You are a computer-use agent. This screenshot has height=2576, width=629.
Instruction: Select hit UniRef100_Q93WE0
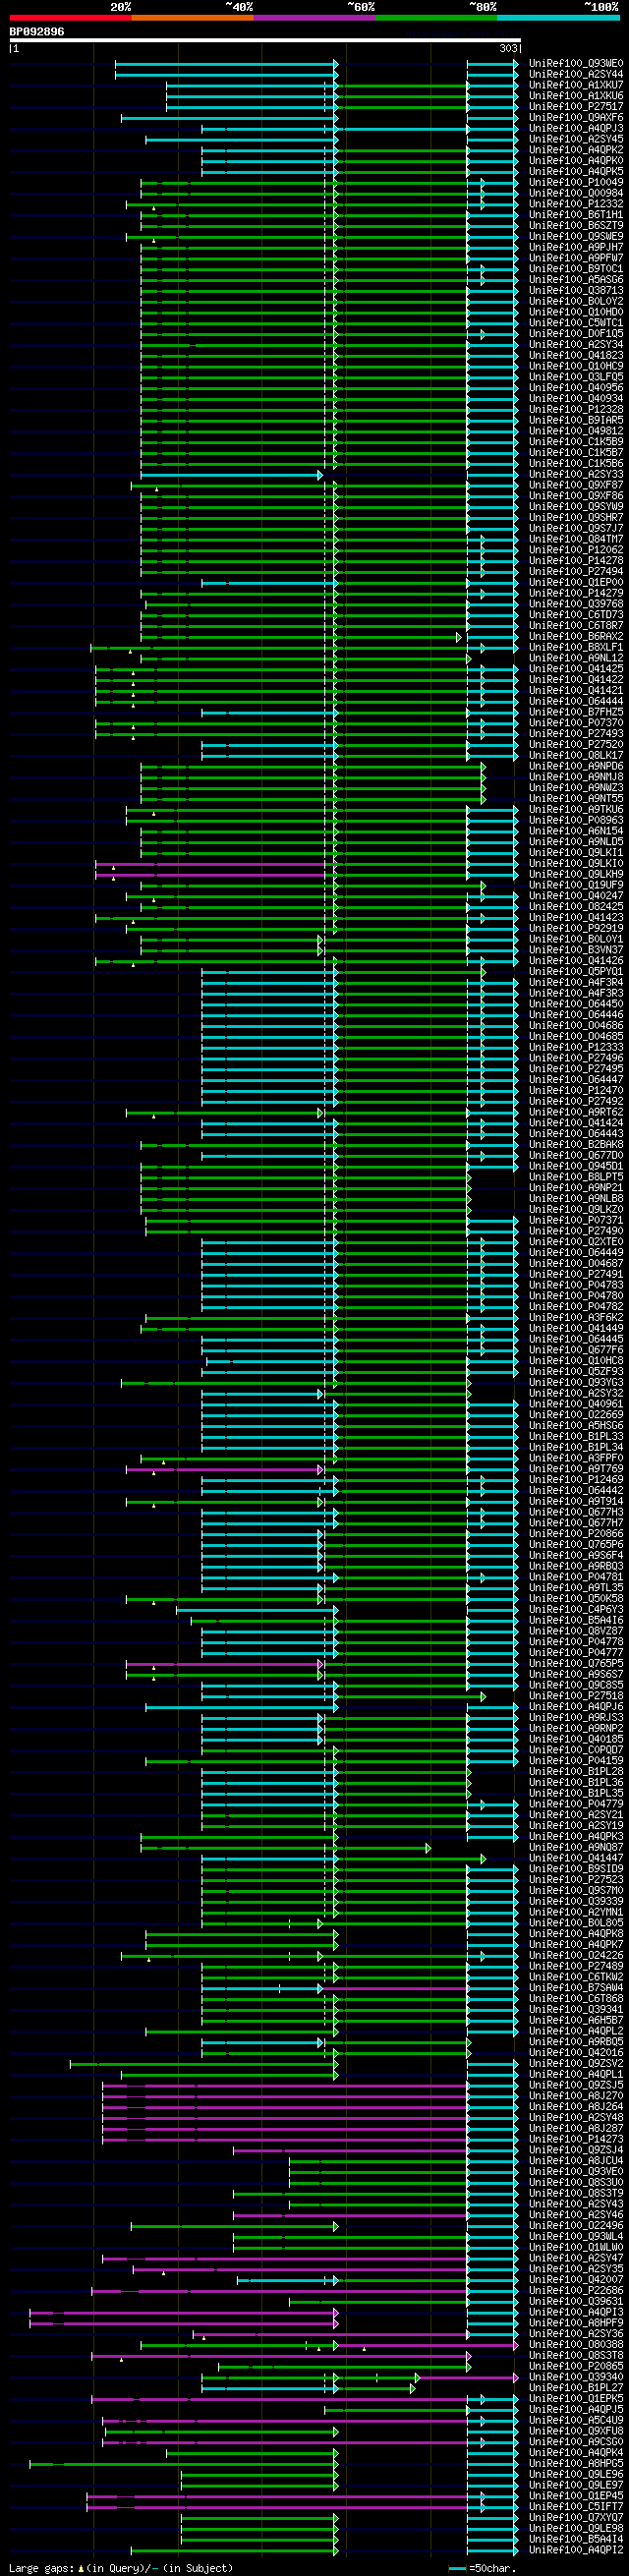click(x=576, y=64)
